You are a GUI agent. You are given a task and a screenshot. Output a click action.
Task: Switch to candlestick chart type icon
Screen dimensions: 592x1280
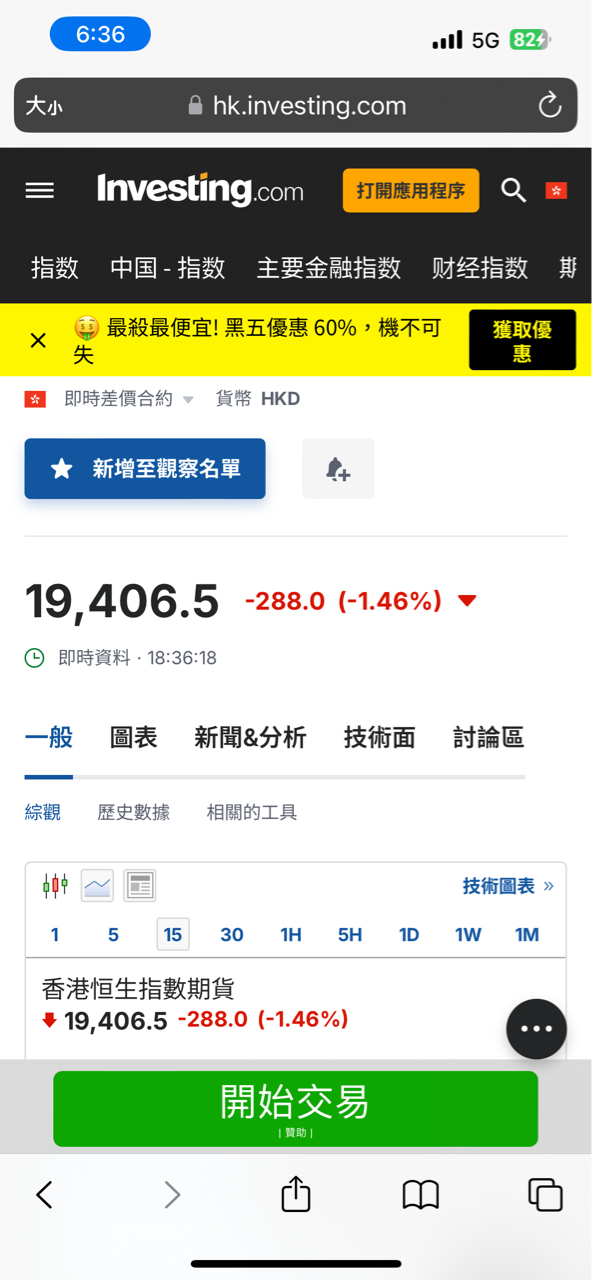55,885
